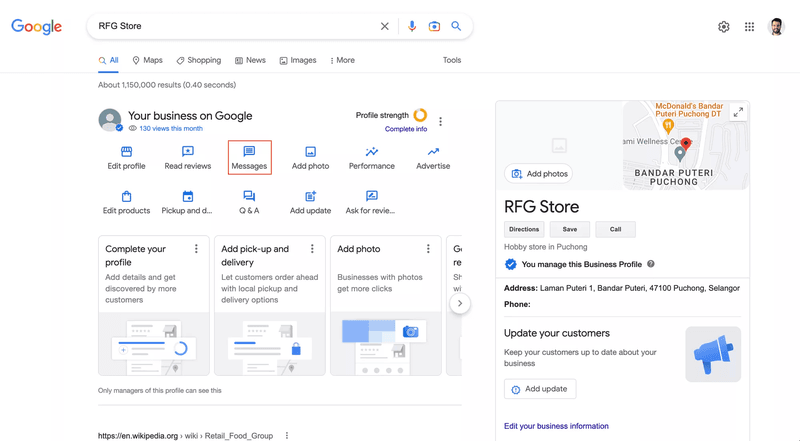Show next suggestion cards with arrow

pyautogui.click(x=460, y=303)
